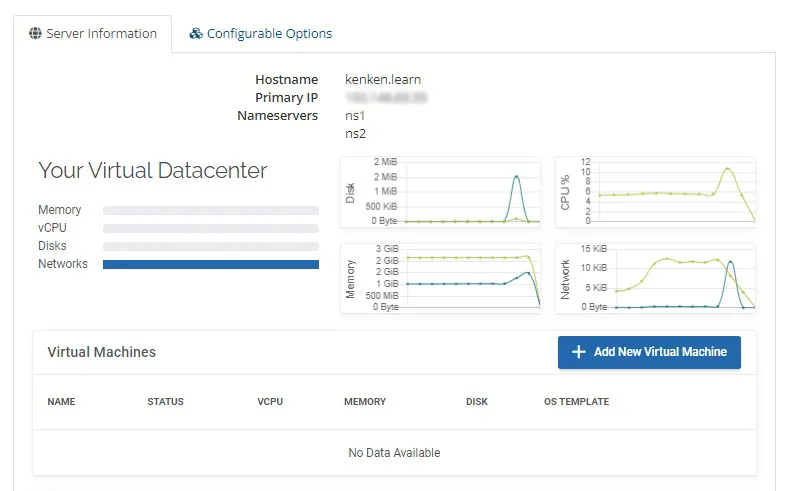This screenshot has width=792, height=491.
Task: Sort table by OS TEMPLATE column header
Action: click(x=576, y=402)
